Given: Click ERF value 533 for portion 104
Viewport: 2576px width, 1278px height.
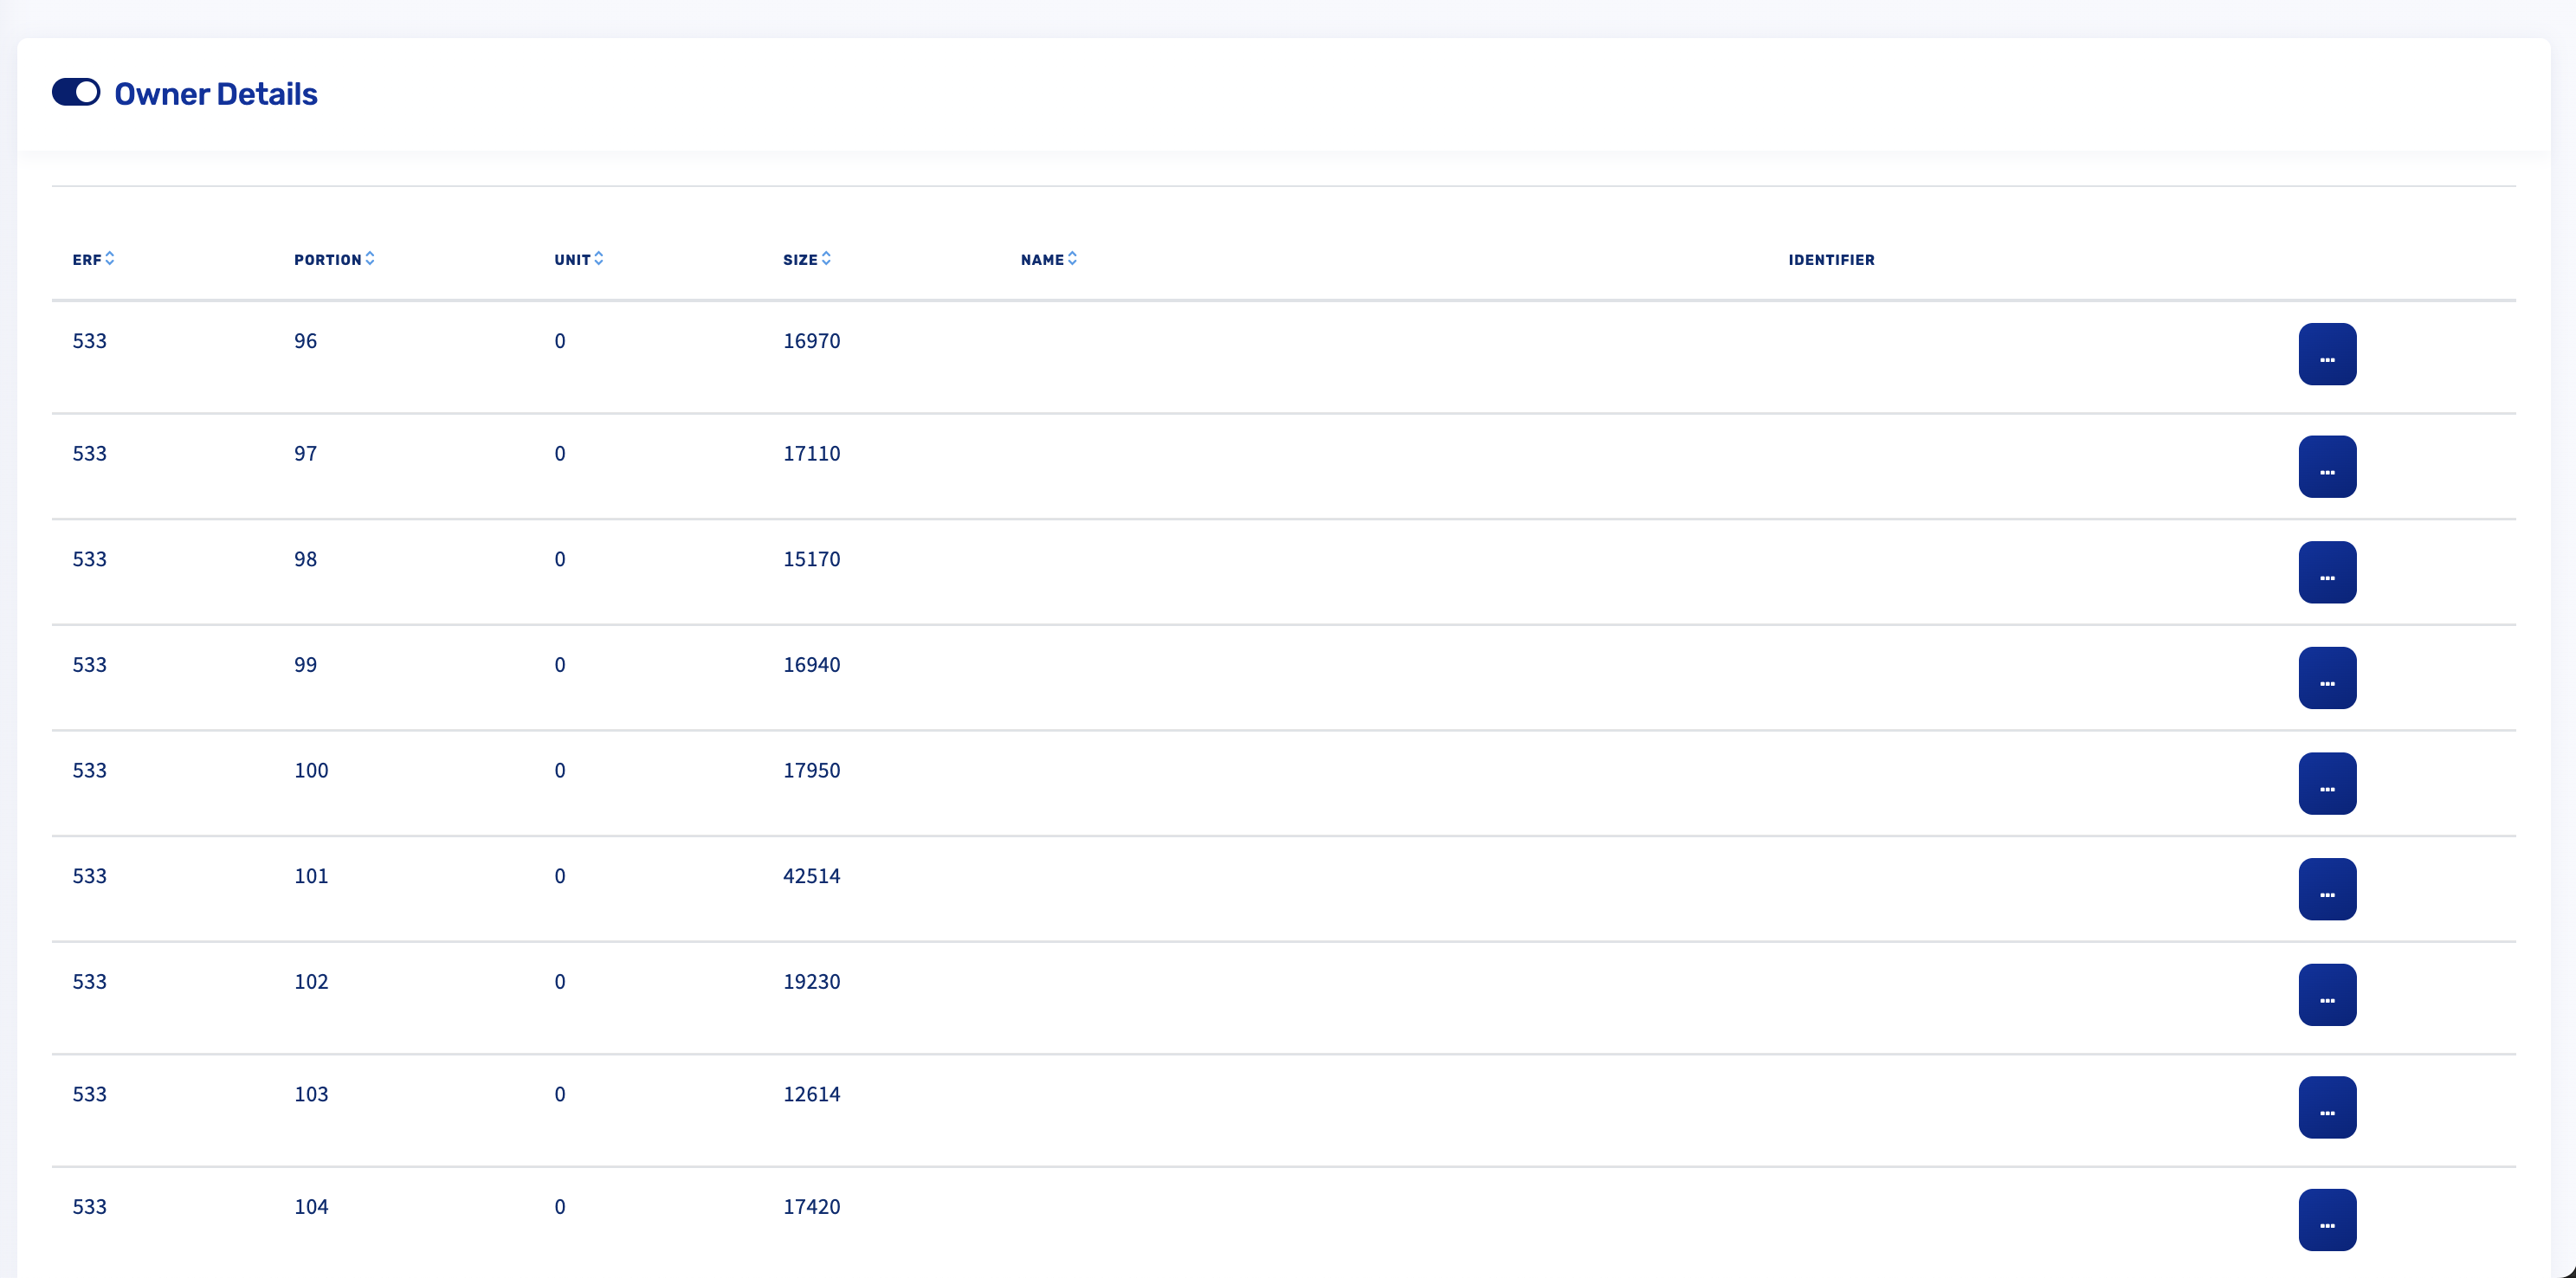Looking at the screenshot, I should click(x=89, y=1207).
